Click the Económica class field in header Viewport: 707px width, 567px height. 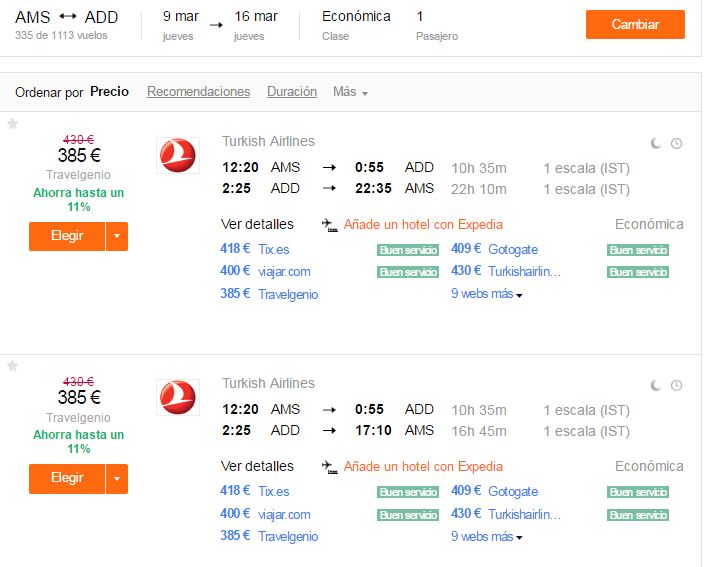point(356,25)
